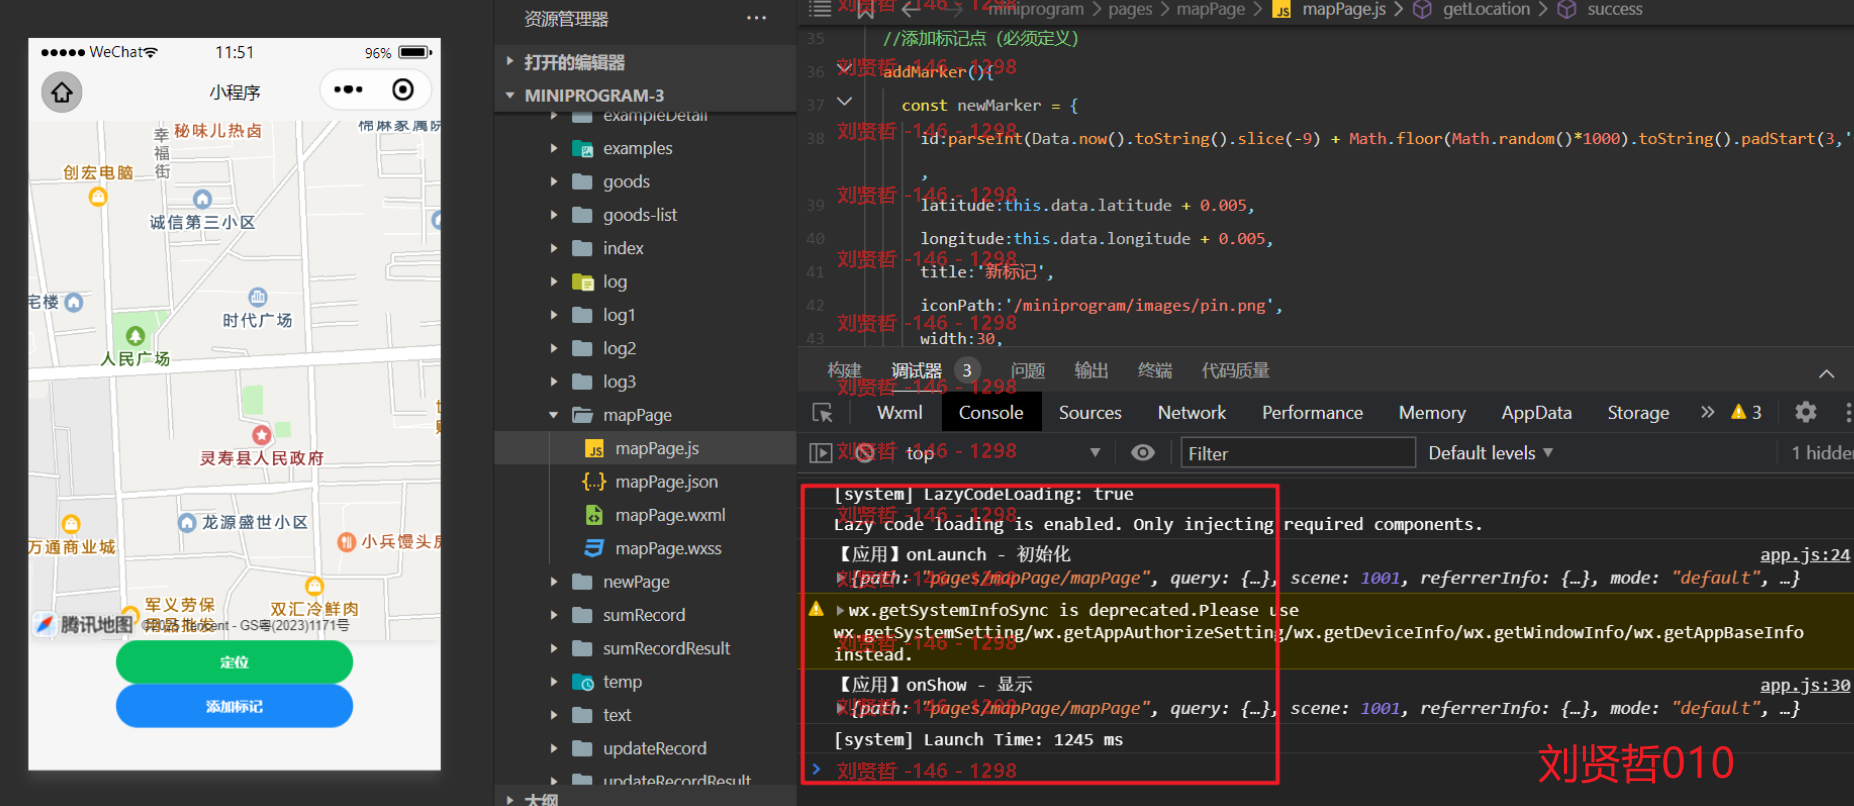The width and height of the screenshot is (1854, 806).
Task: Tap the mini program close circle button
Action: click(x=403, y=90)
